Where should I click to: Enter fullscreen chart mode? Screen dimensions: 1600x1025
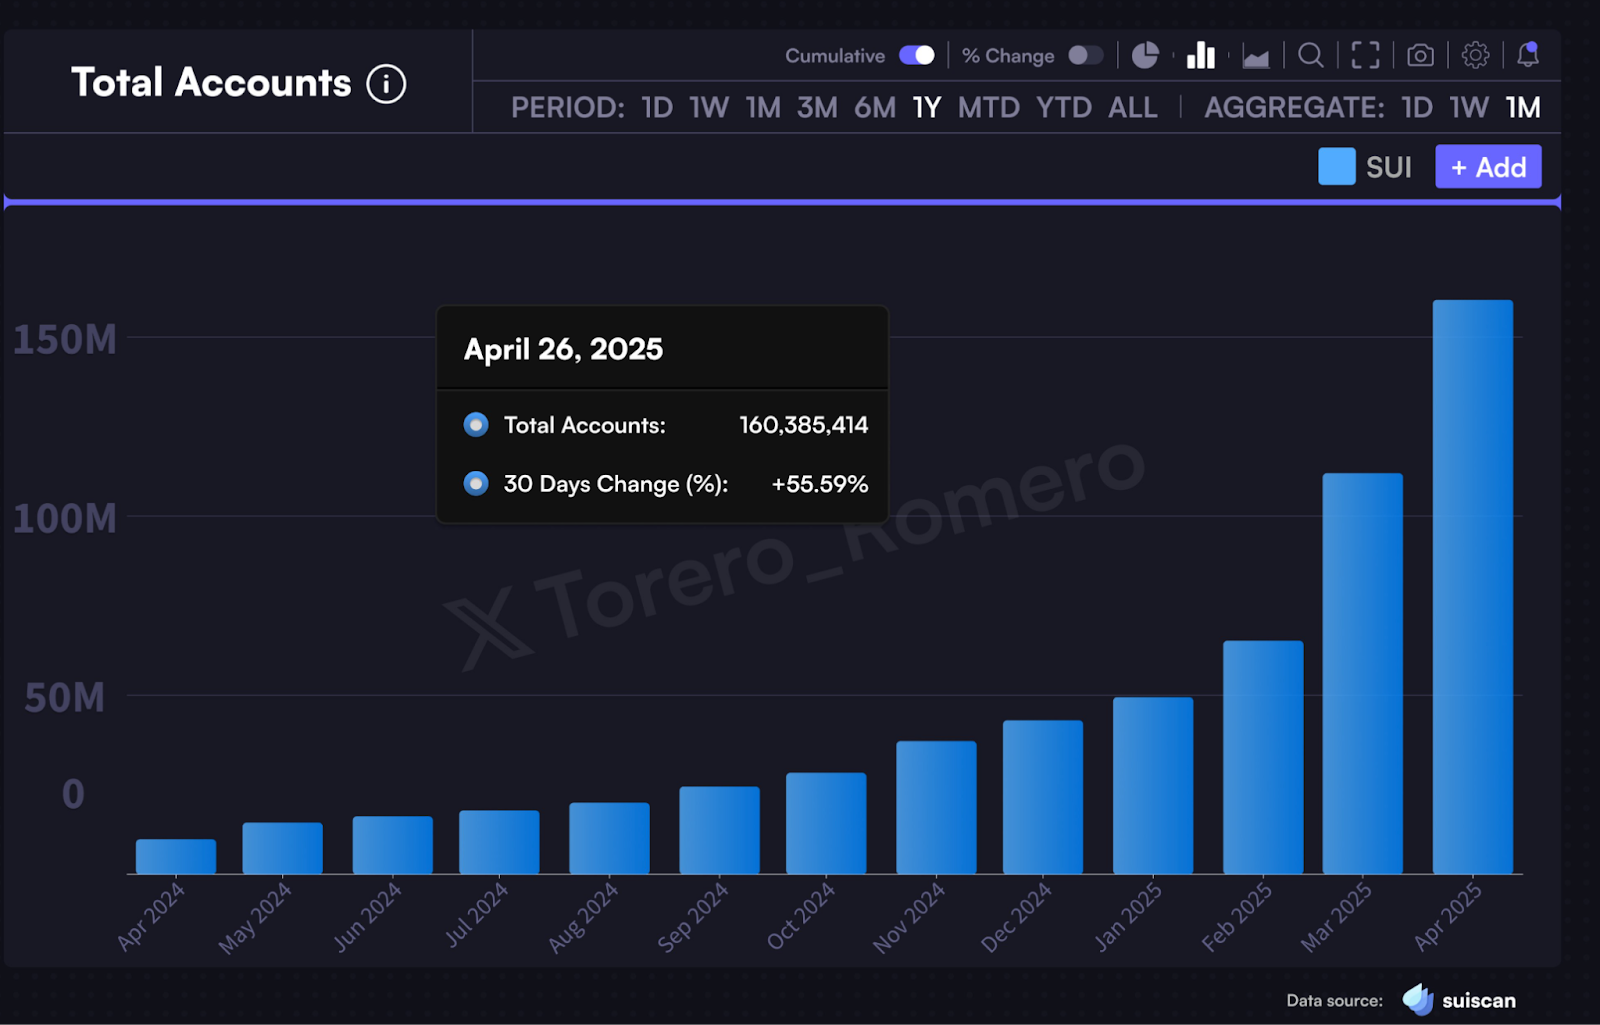[x=1365, y=55]
